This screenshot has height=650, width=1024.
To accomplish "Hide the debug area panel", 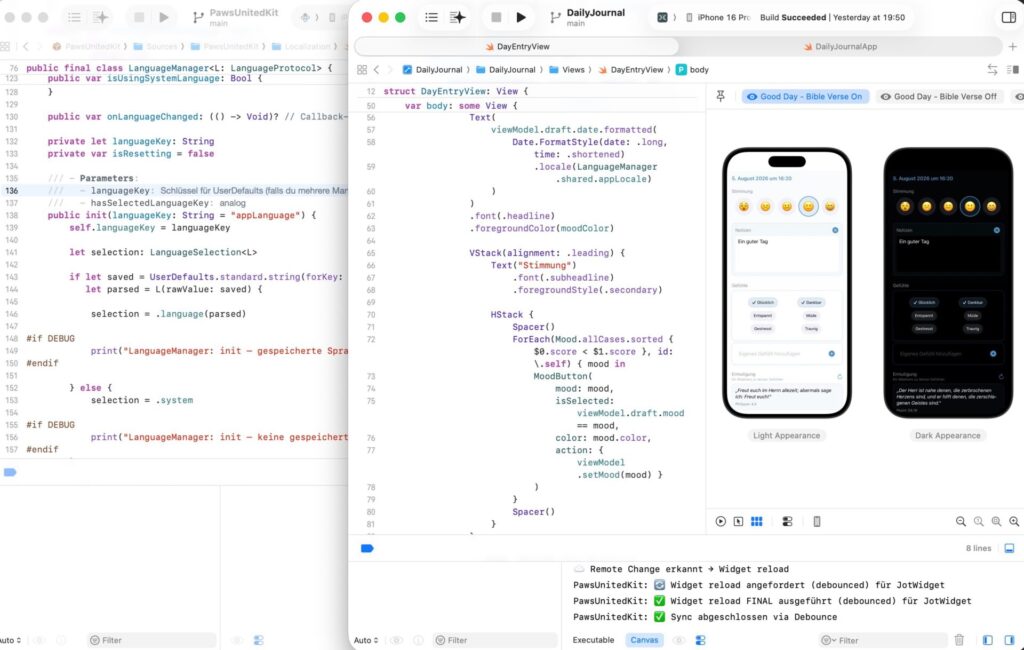I will pyautogui.click(x=1010, y=549).
